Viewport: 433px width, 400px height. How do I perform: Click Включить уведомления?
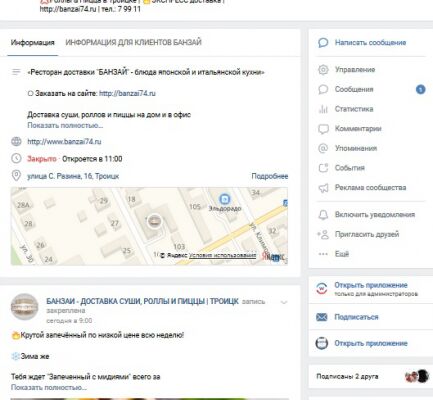click(x=375, y=215)
